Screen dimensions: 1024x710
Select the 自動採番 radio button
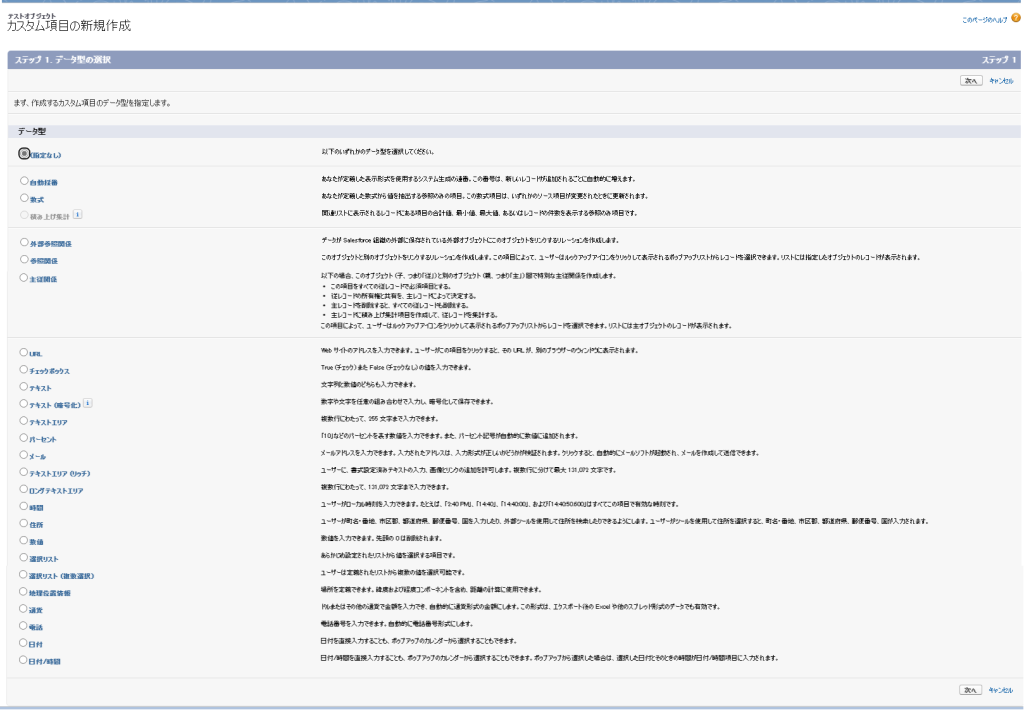[24, 182]
